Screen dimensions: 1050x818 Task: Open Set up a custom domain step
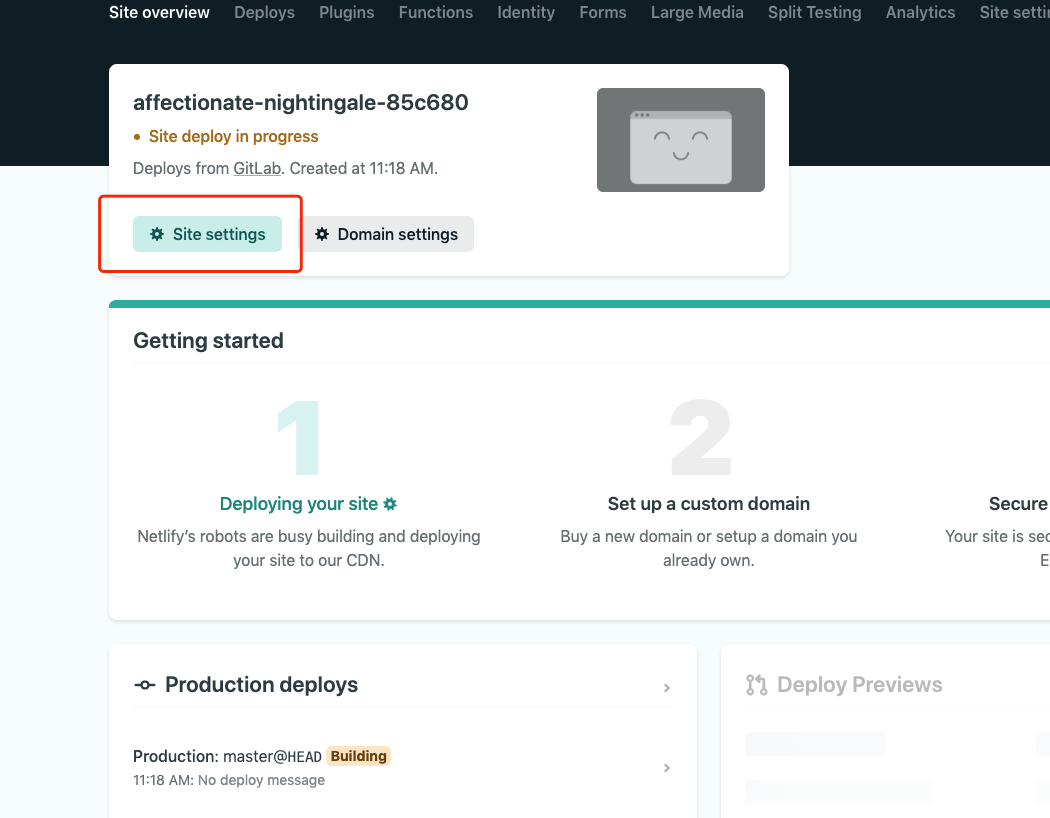point(708,503)
